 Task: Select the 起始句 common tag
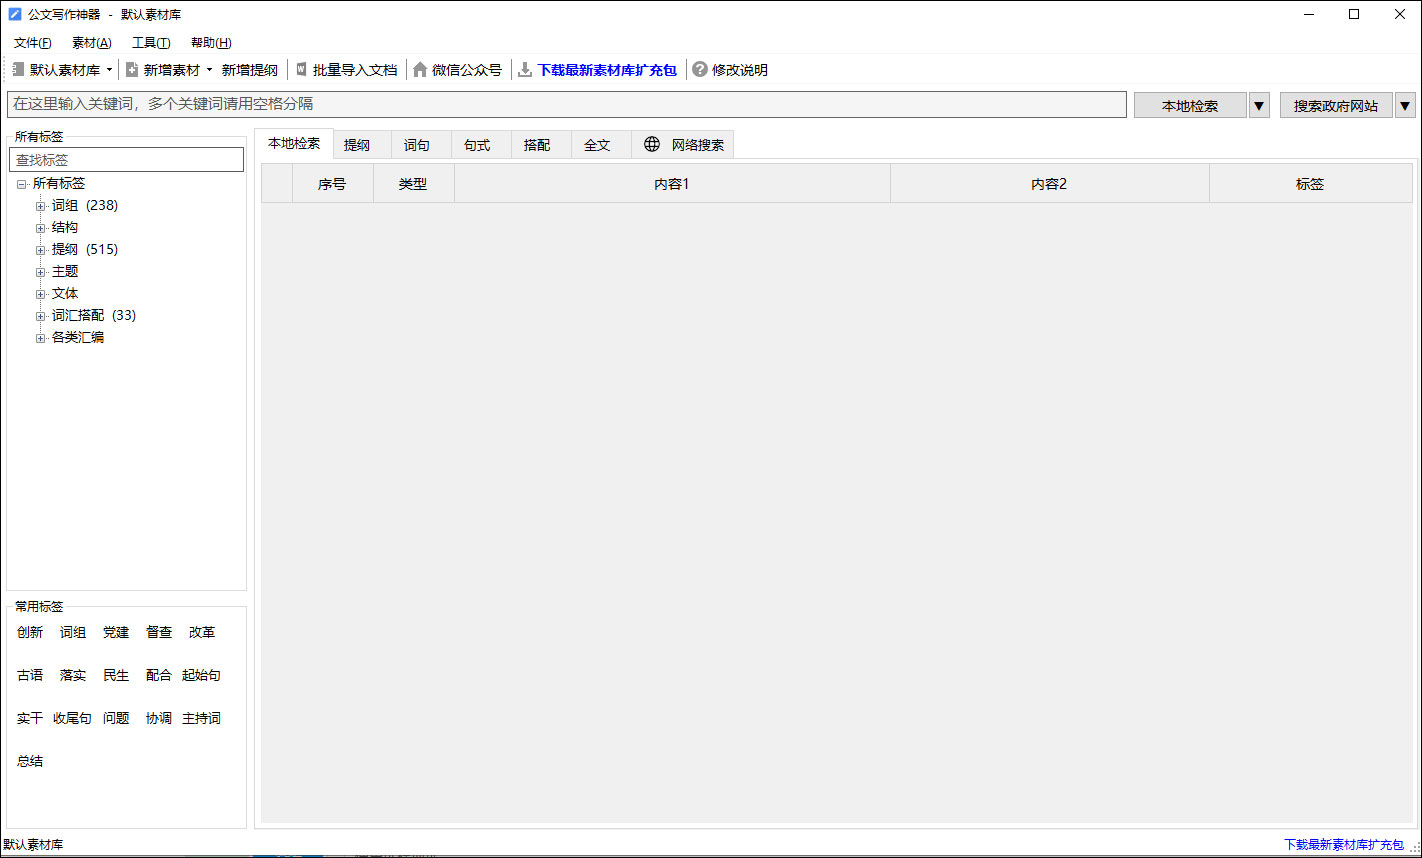tap(202, 675)
